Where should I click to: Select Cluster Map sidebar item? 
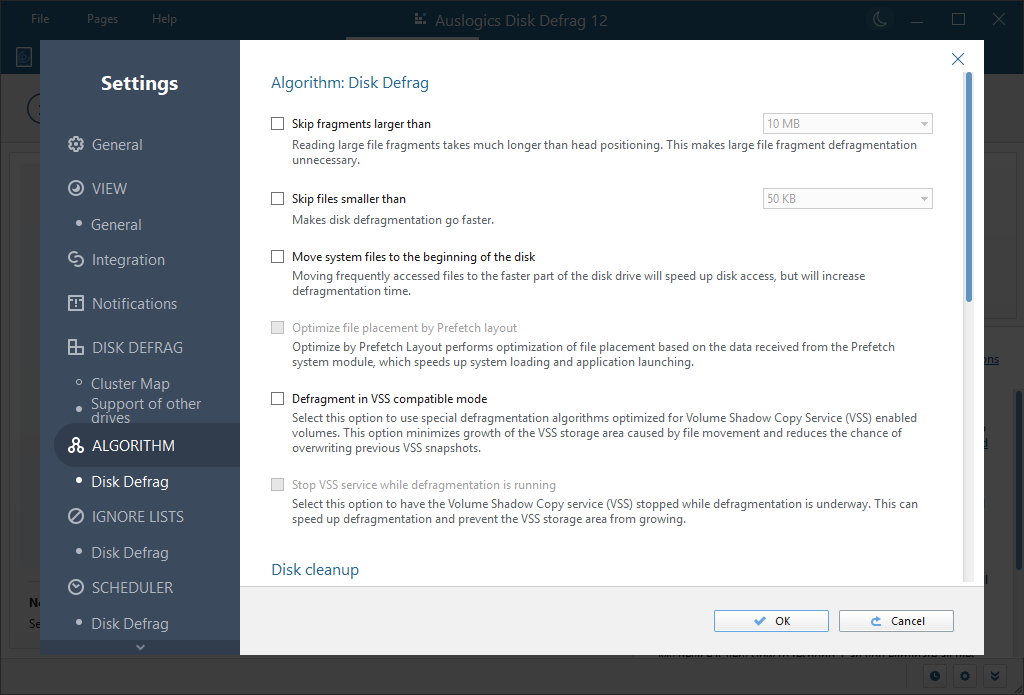(130, 383)
